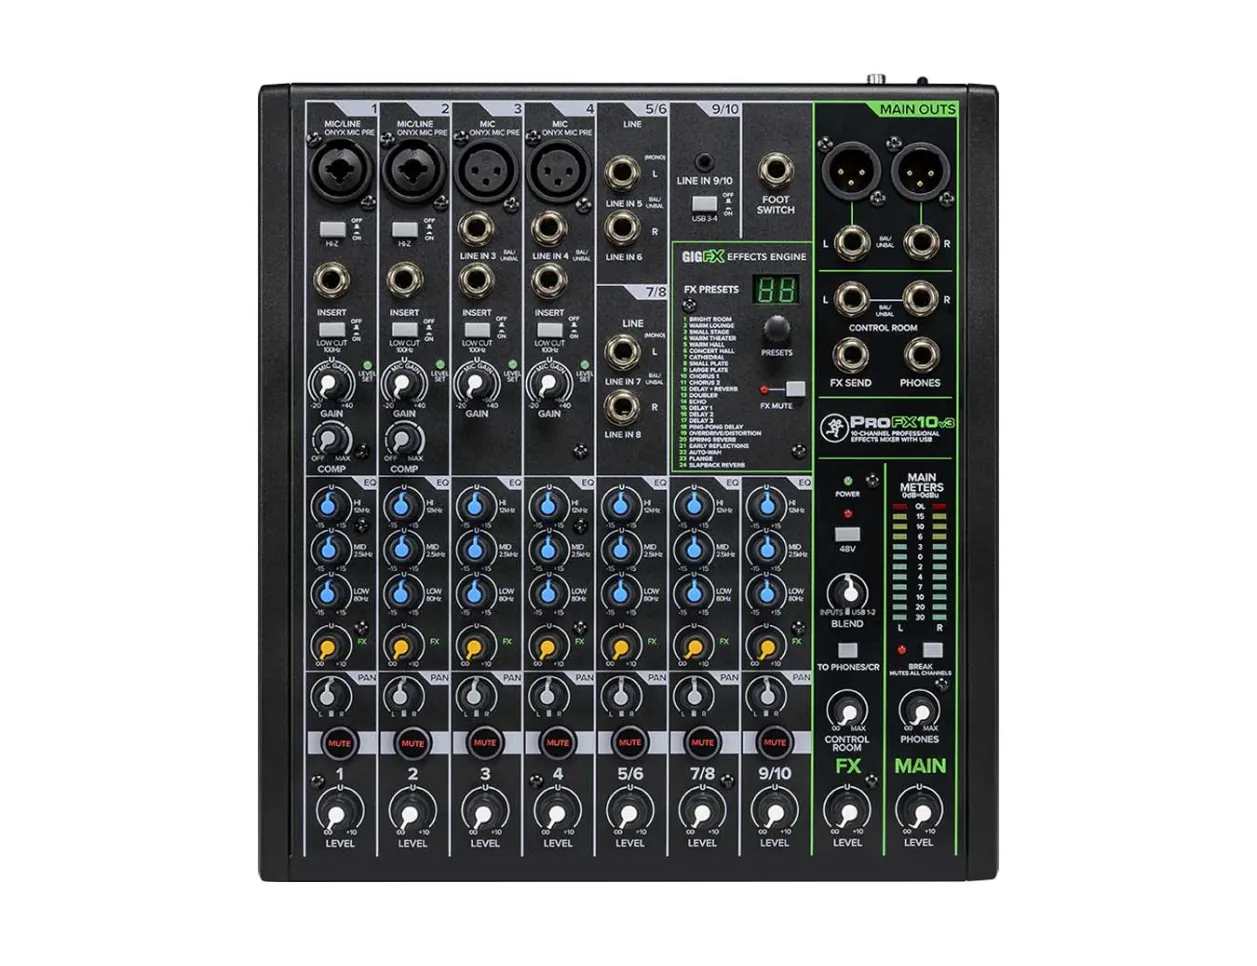Select the FOOT SWITCH jack
This screenshot has height=966, width=1257.
pos(776,171)
